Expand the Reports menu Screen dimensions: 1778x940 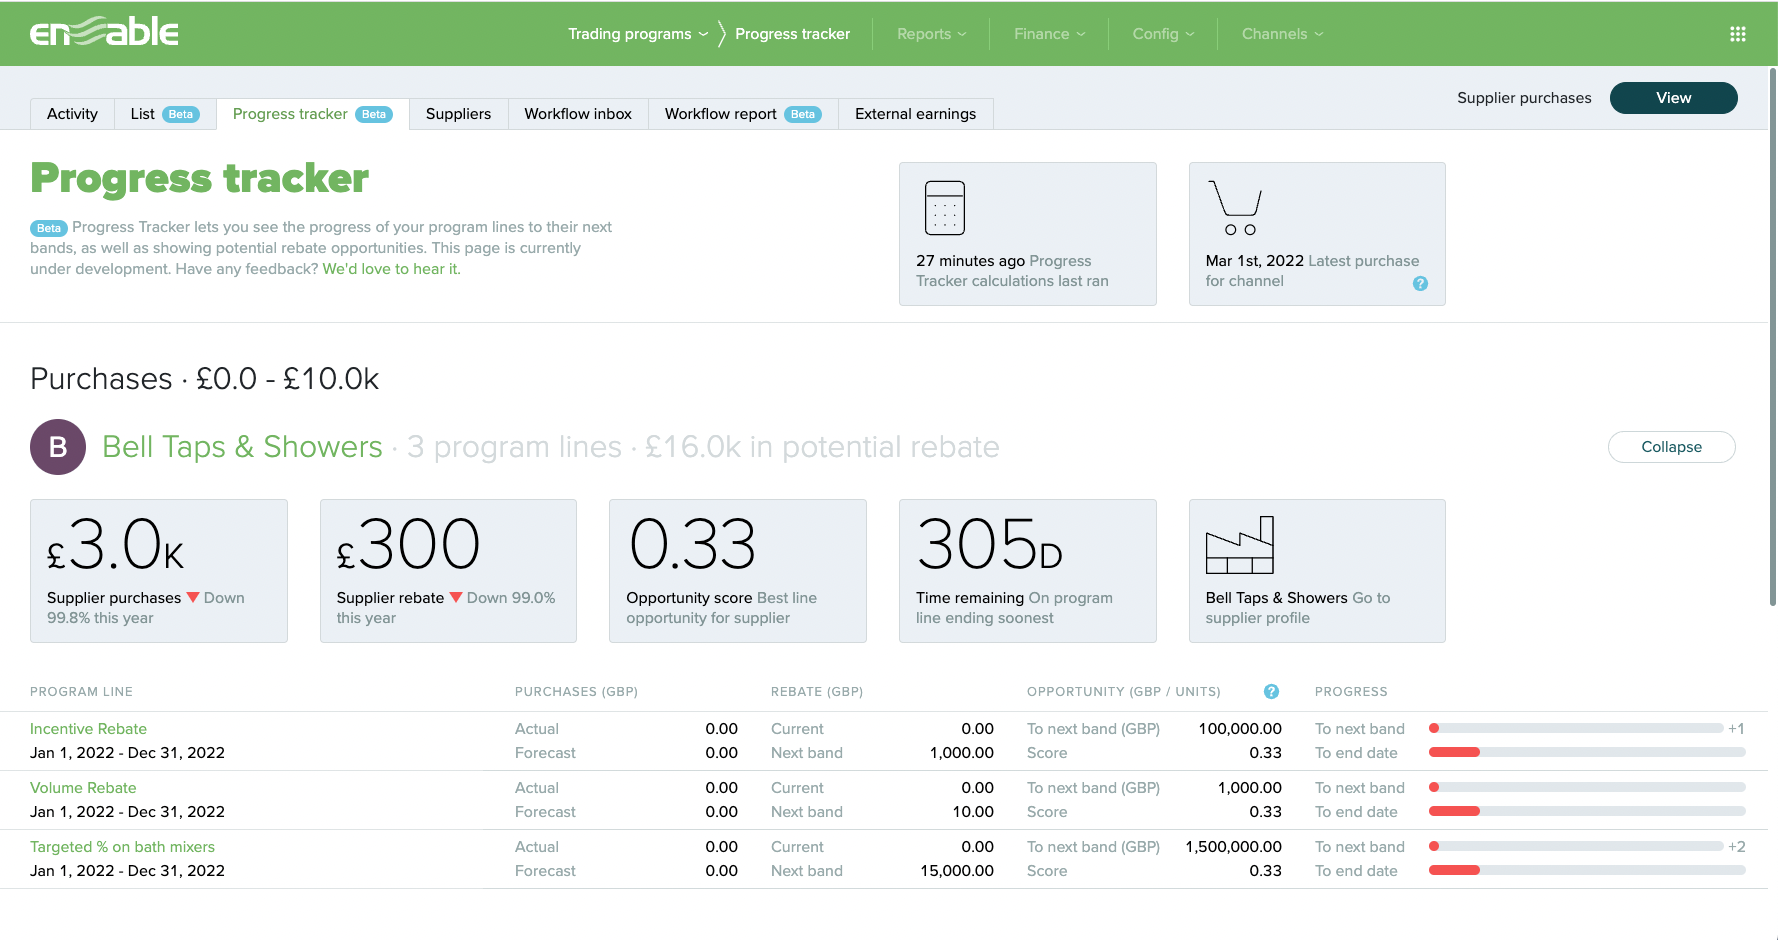coord(931,34)
